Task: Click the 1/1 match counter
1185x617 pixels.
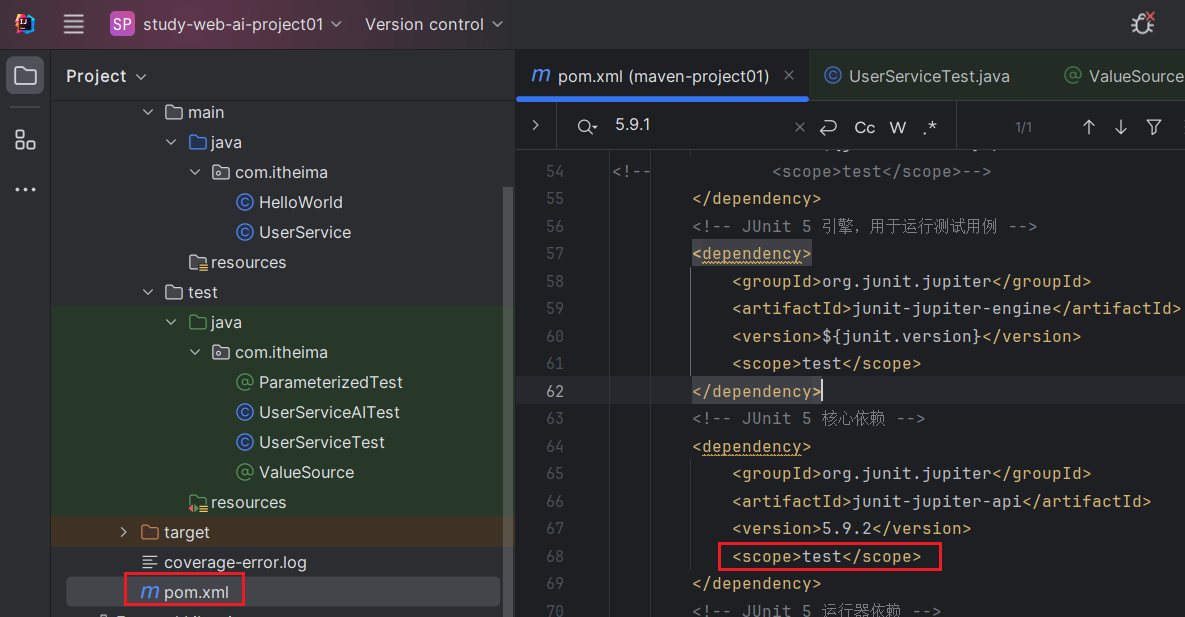Action: pyautogui.click(x=1023, y=127)
